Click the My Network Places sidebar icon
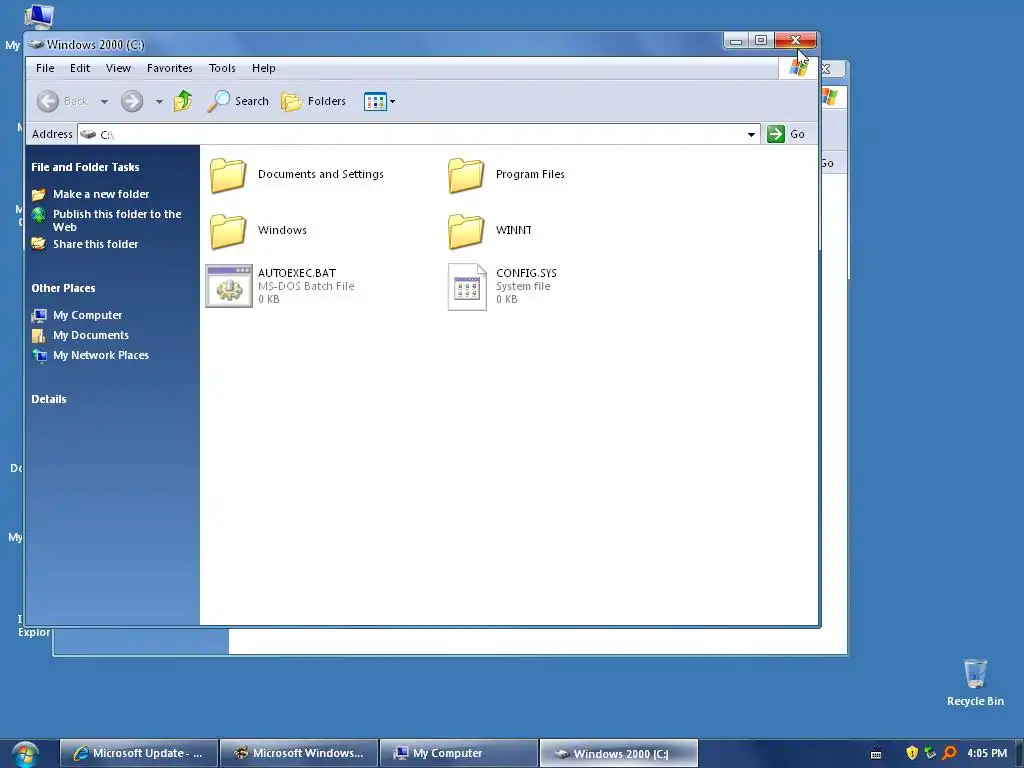The height and width of the screenshot is (768, 1024). tap(39, 356)
